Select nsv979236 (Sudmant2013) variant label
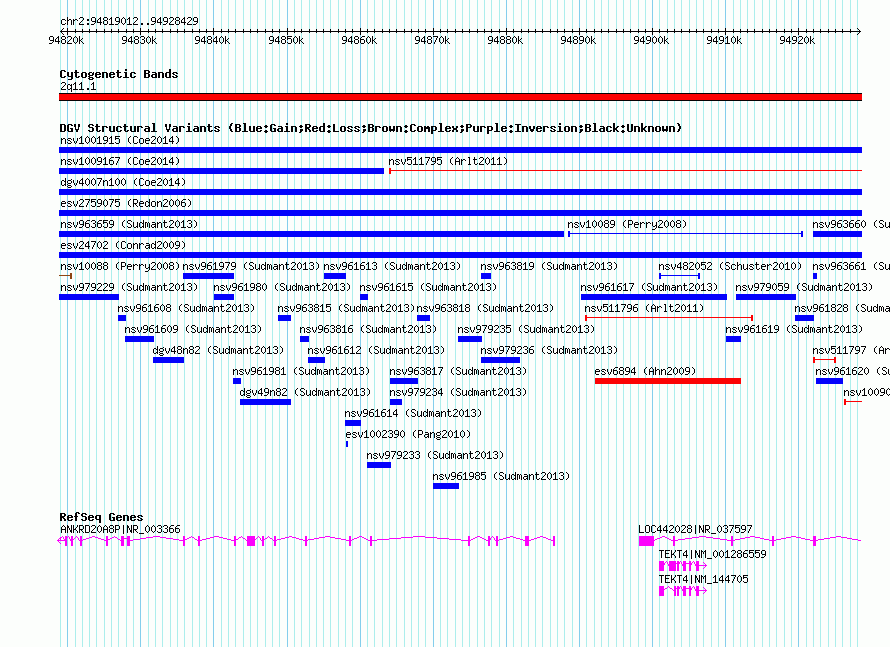 pyautogui.click(x=549, y=350)
